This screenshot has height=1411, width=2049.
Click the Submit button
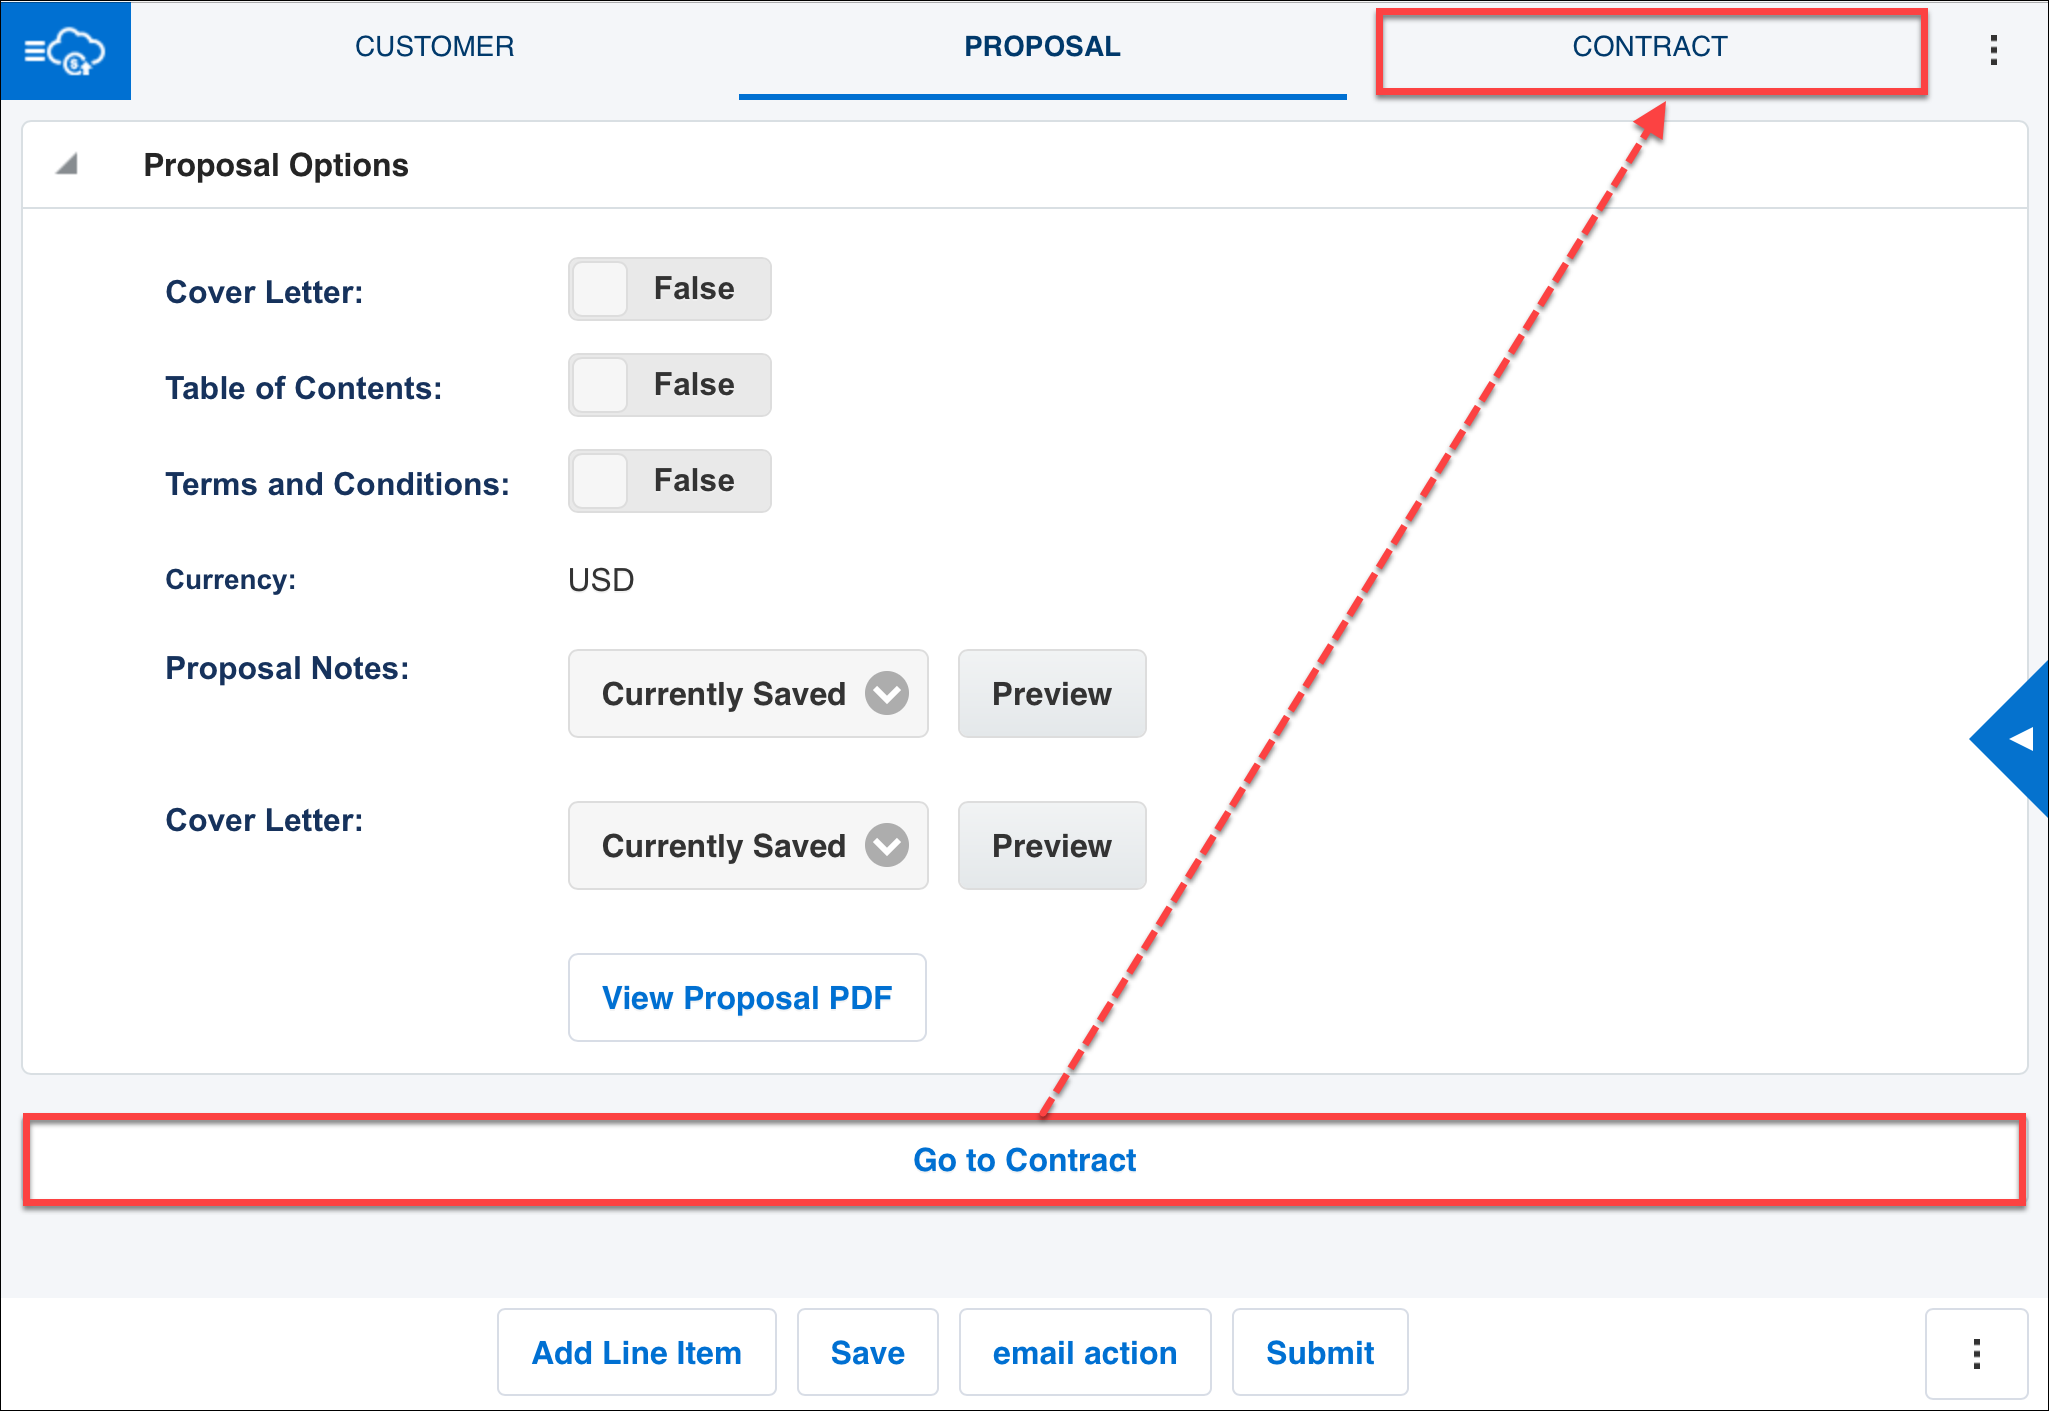click(x=1320, y=1352)
